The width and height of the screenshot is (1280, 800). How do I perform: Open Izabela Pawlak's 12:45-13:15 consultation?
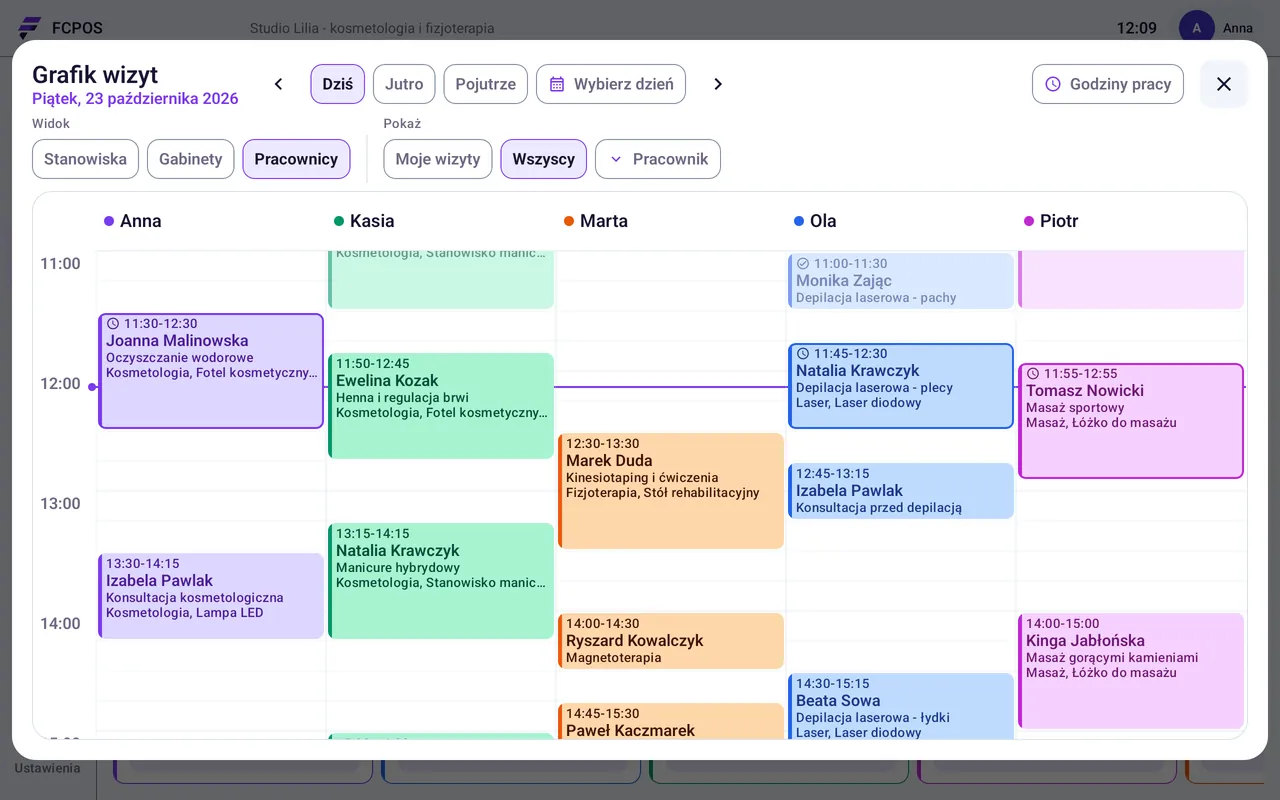(901, 491)
